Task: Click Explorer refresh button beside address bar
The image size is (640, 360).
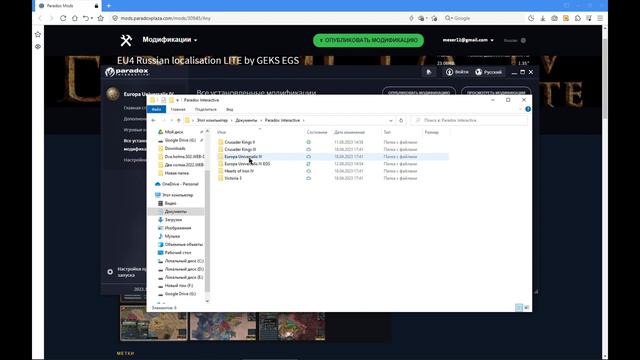Action: [x=401, y=120]
